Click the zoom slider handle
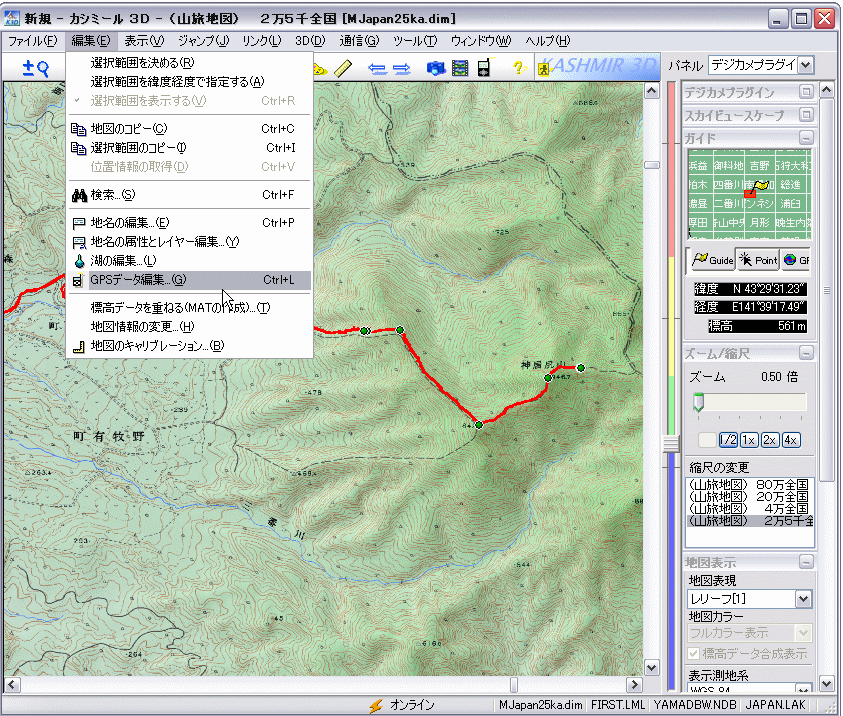The width and height of the screenshot is (843, 716). click(698, 402)
